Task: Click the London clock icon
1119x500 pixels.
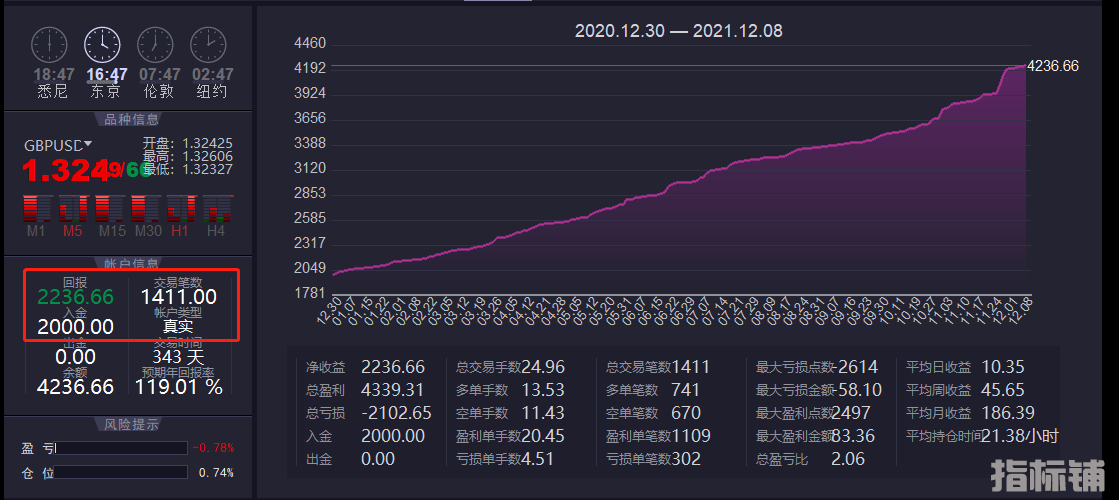Action: (155, 45)
